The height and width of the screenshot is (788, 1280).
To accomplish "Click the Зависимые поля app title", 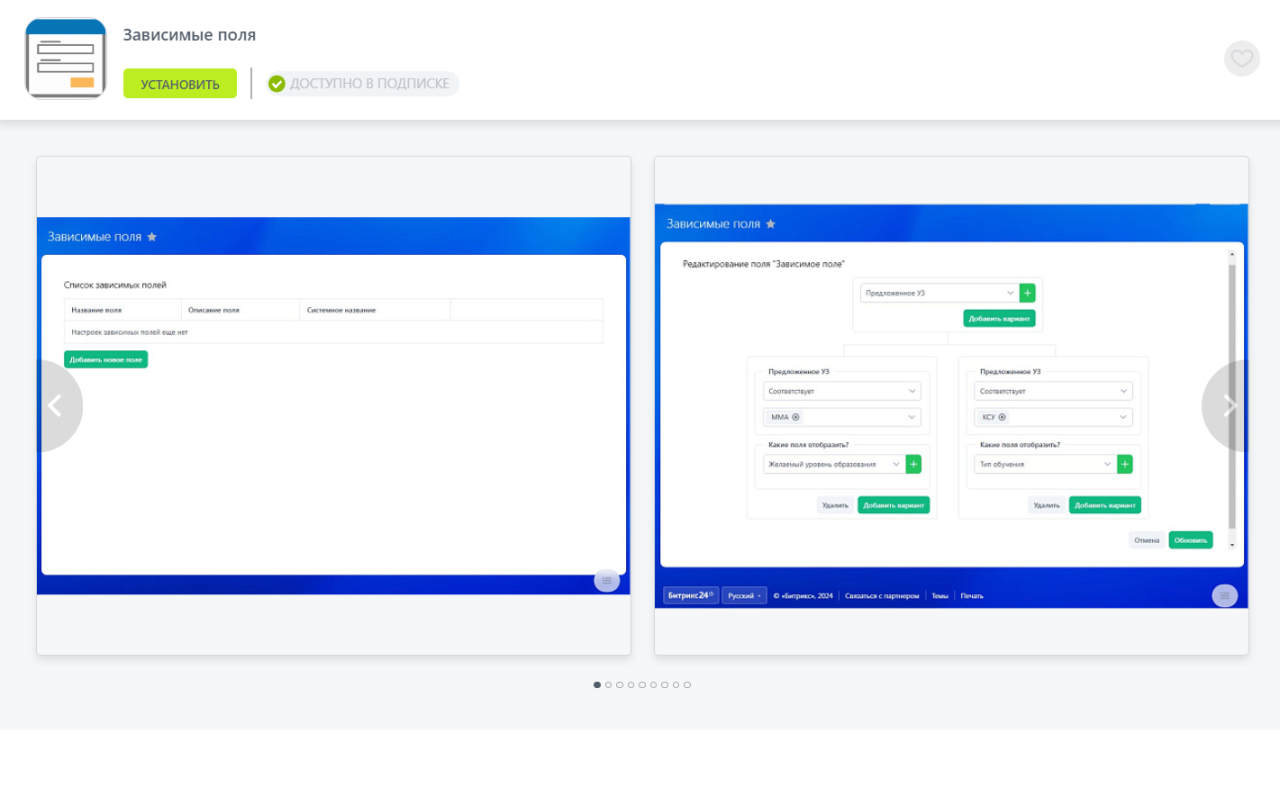I will (x=189, y=35).
